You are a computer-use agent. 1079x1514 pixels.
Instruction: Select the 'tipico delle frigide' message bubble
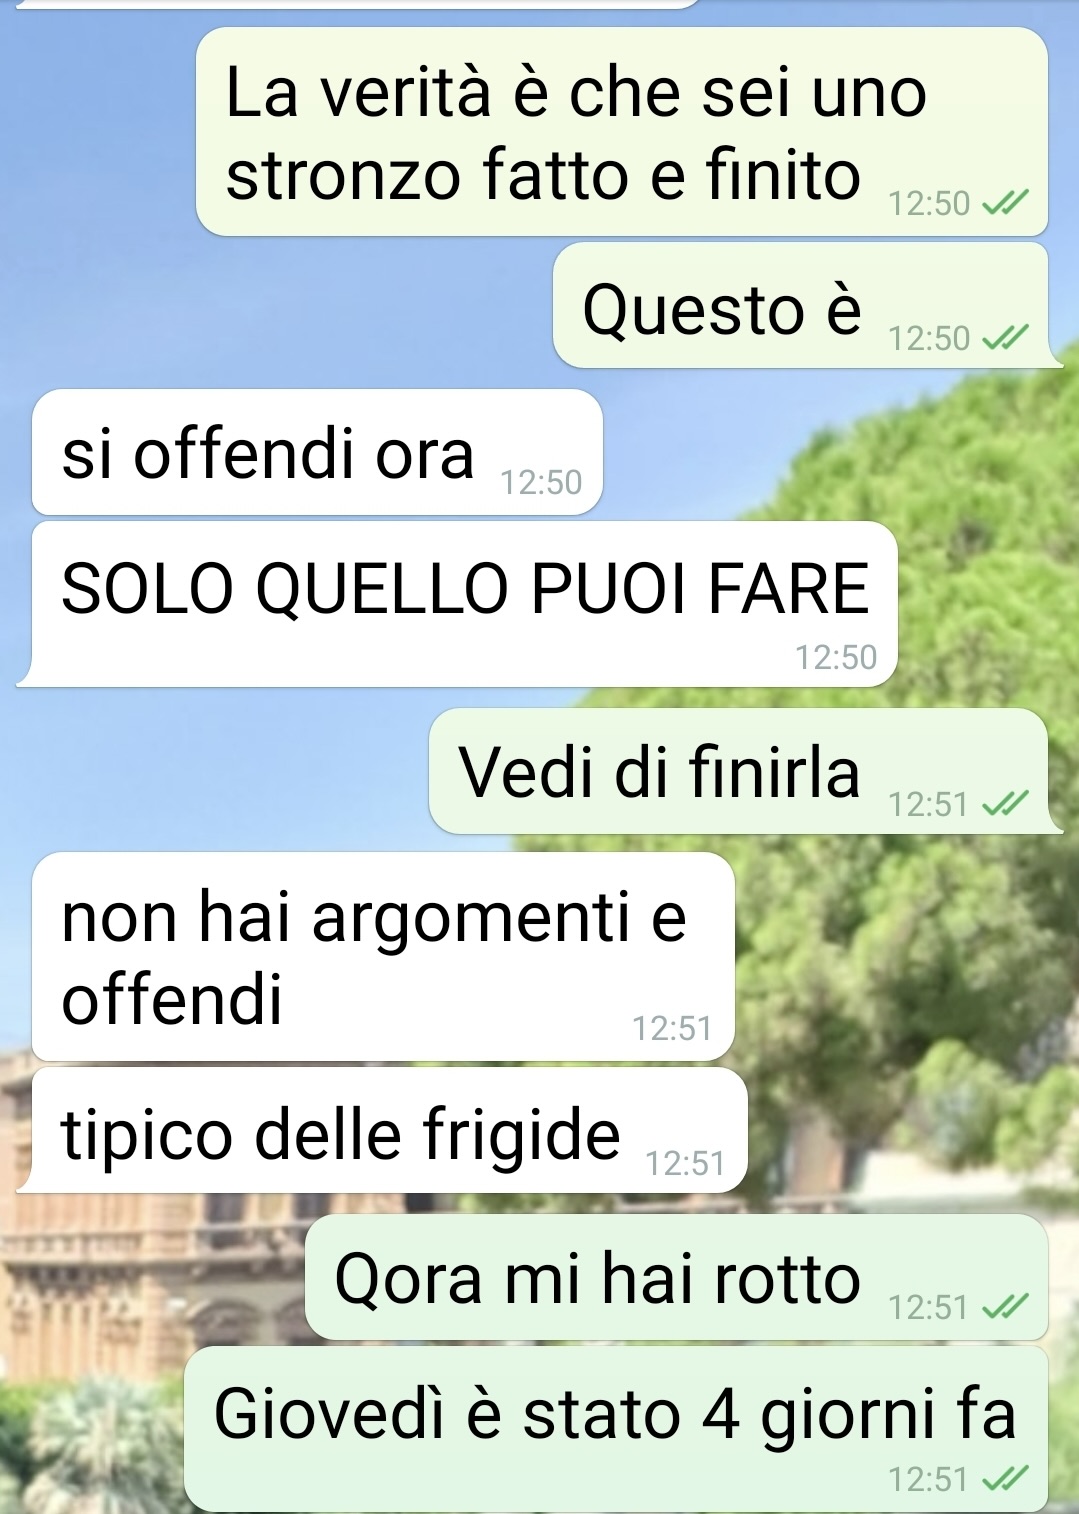[x=382, y=1130]
